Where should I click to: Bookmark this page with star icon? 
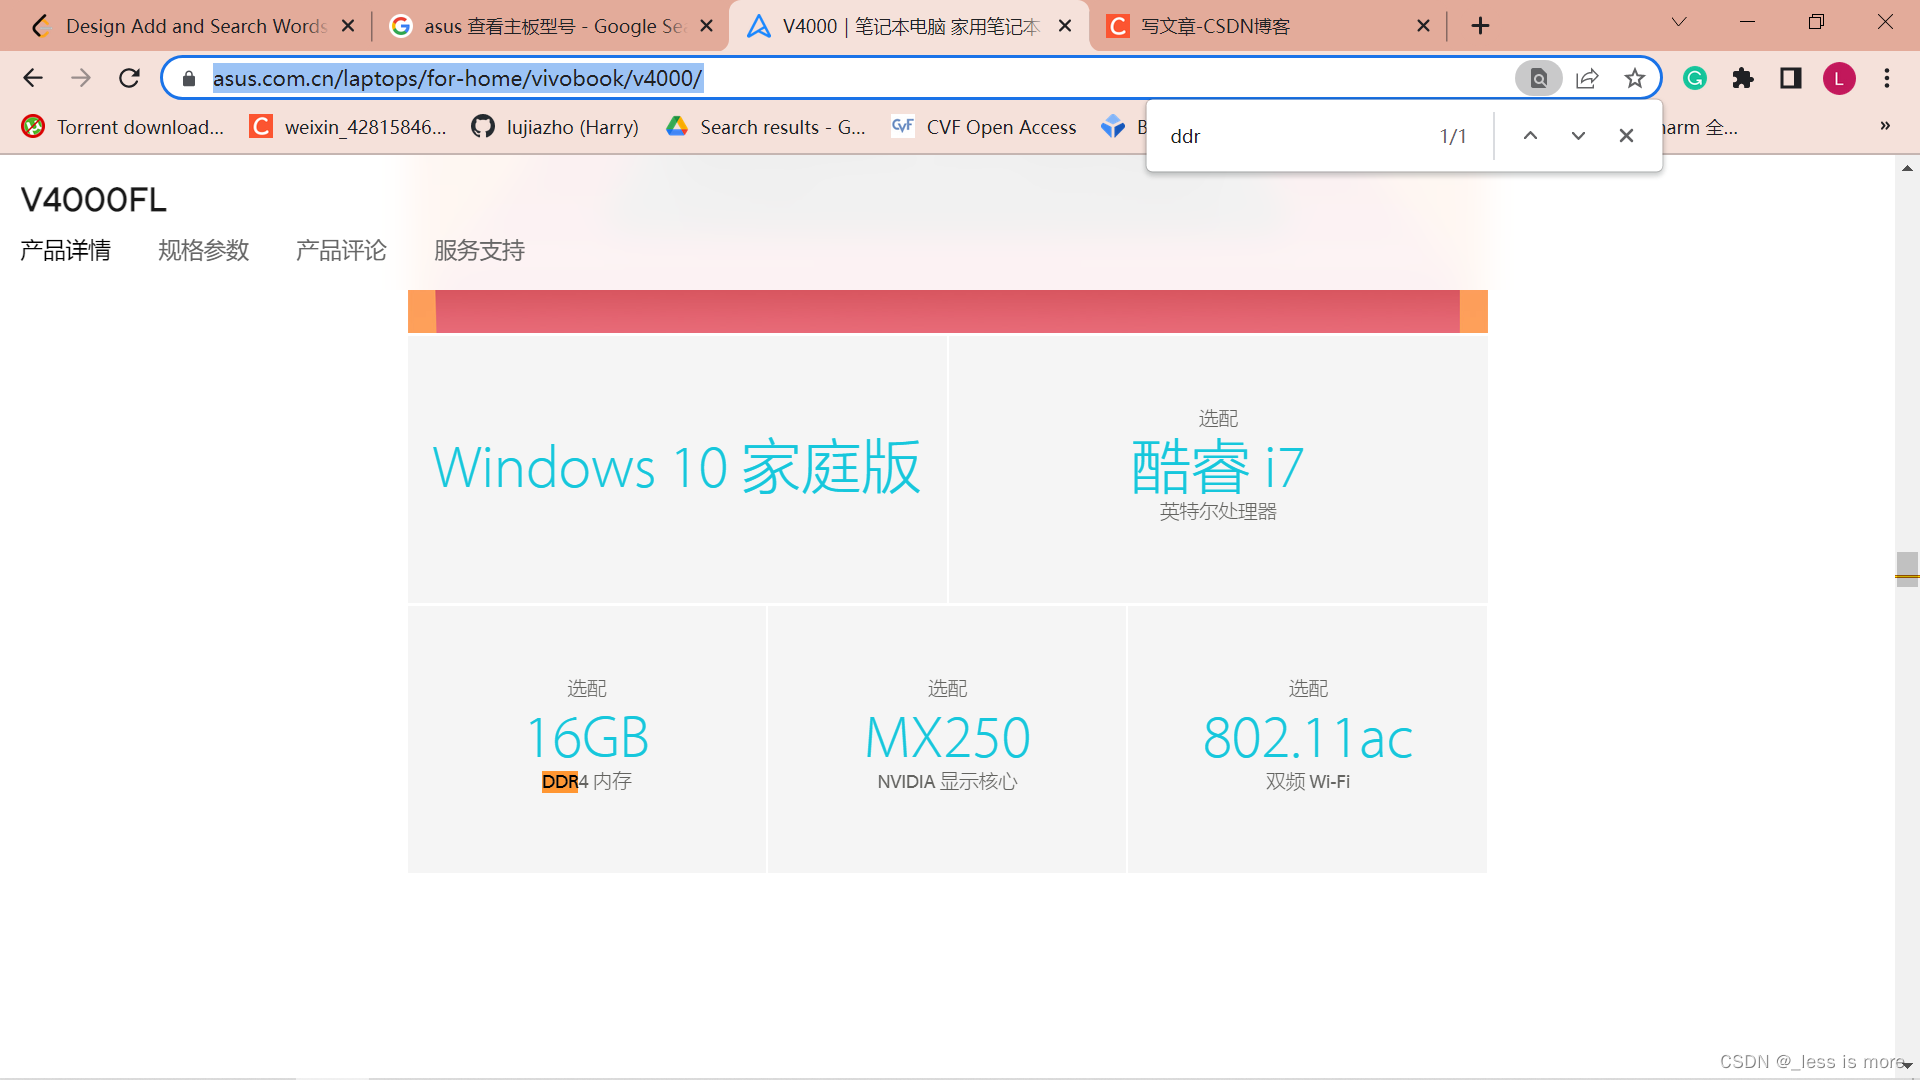tap(1634, 78)
